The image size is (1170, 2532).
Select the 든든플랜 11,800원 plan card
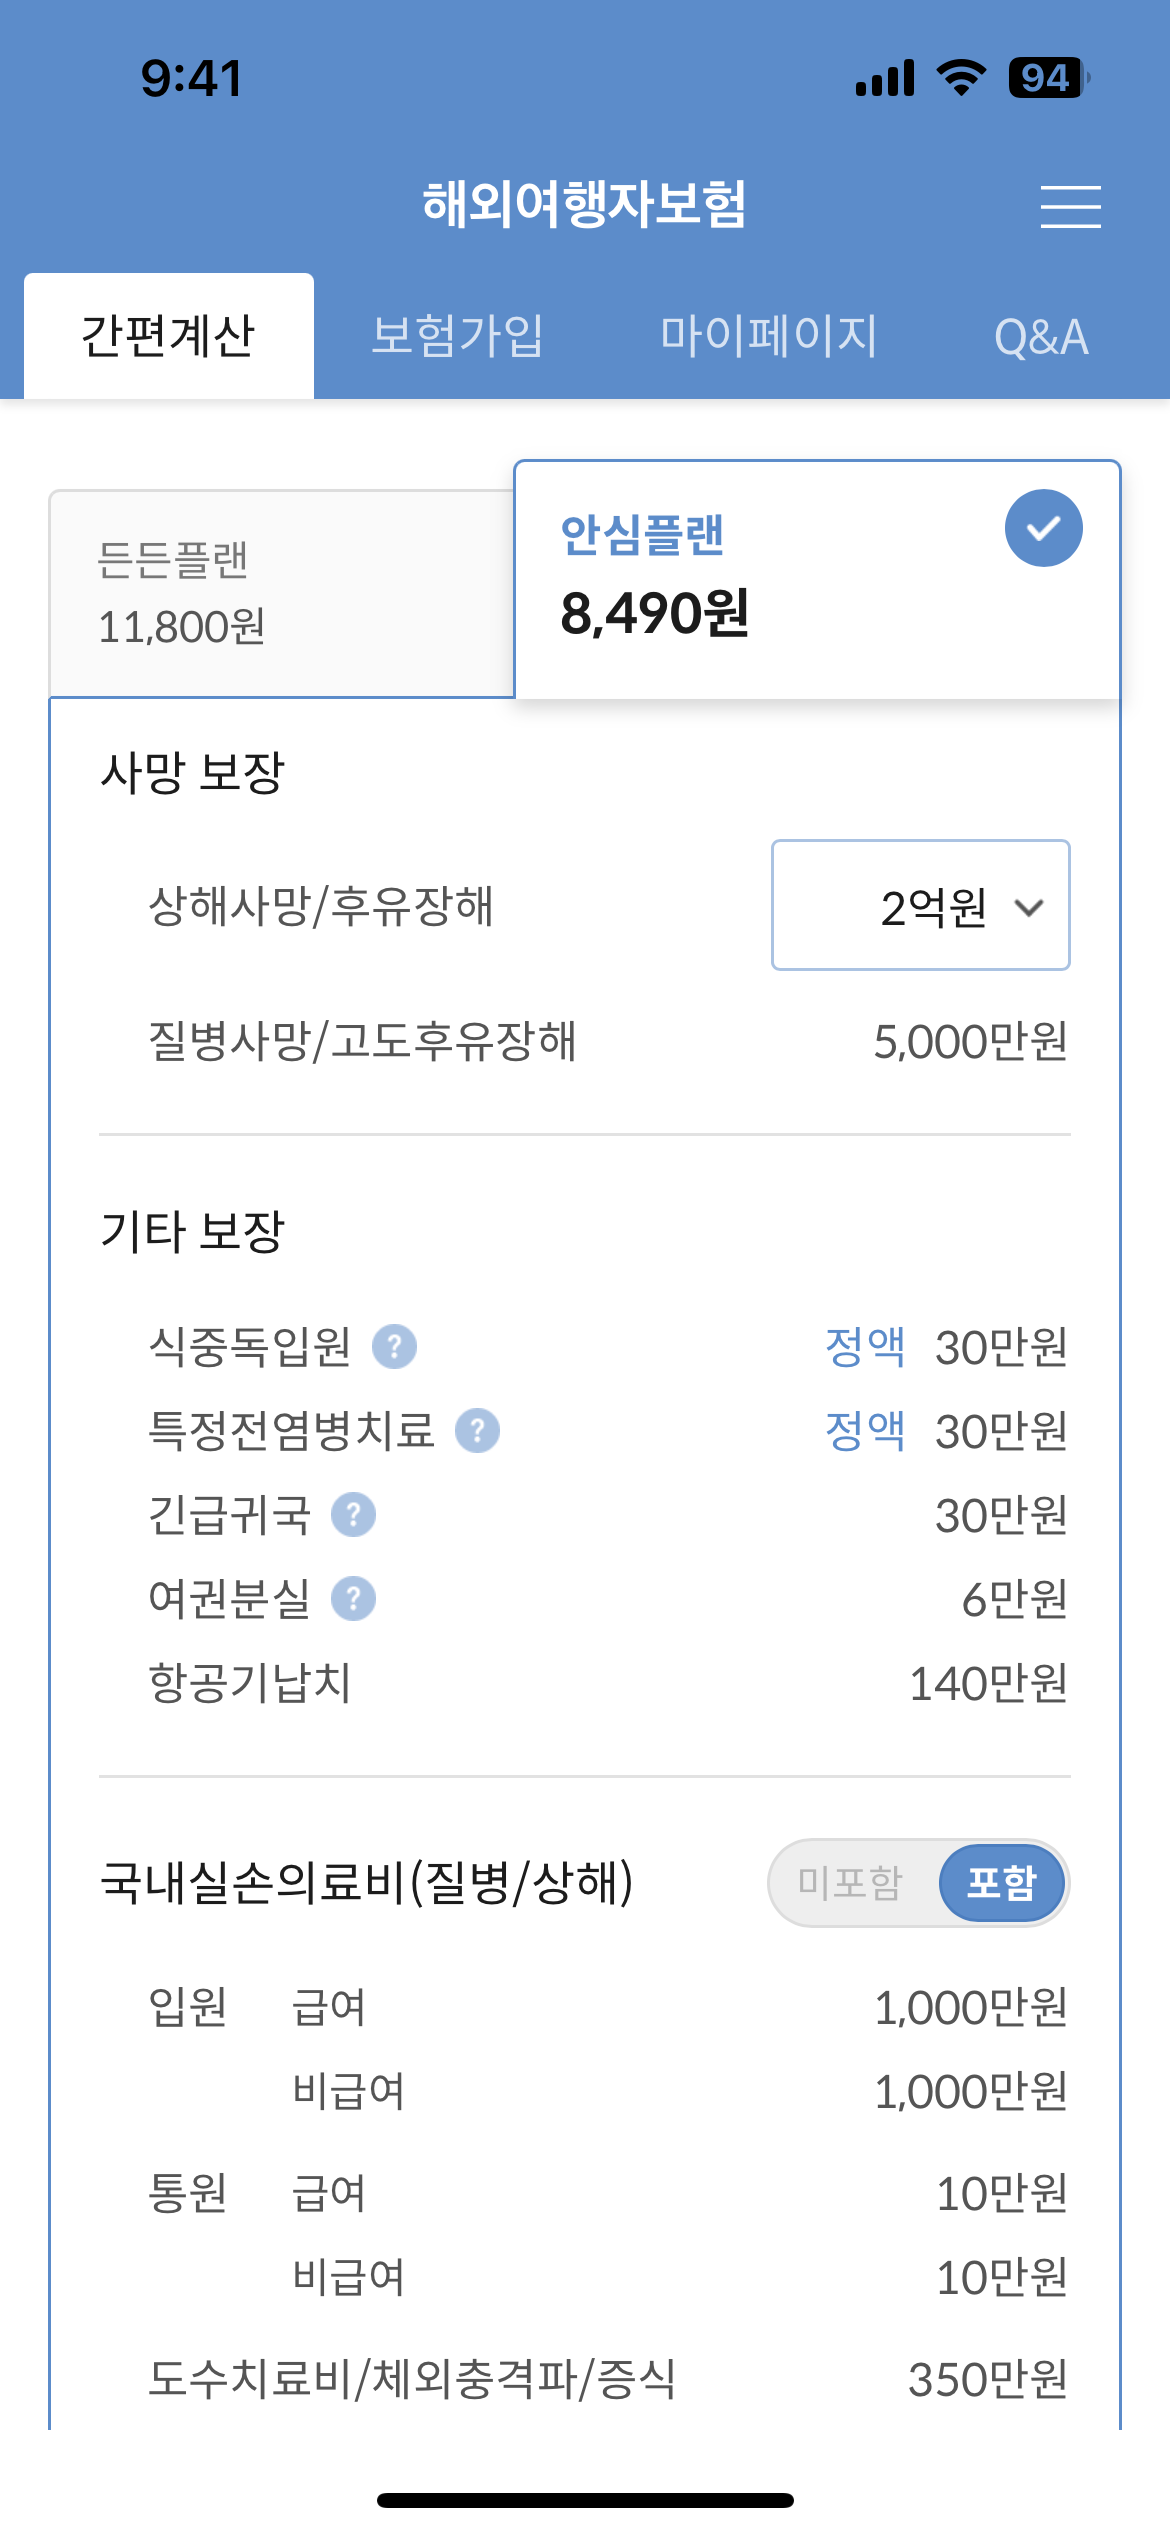pyautogui.click(x=282, y=593)
